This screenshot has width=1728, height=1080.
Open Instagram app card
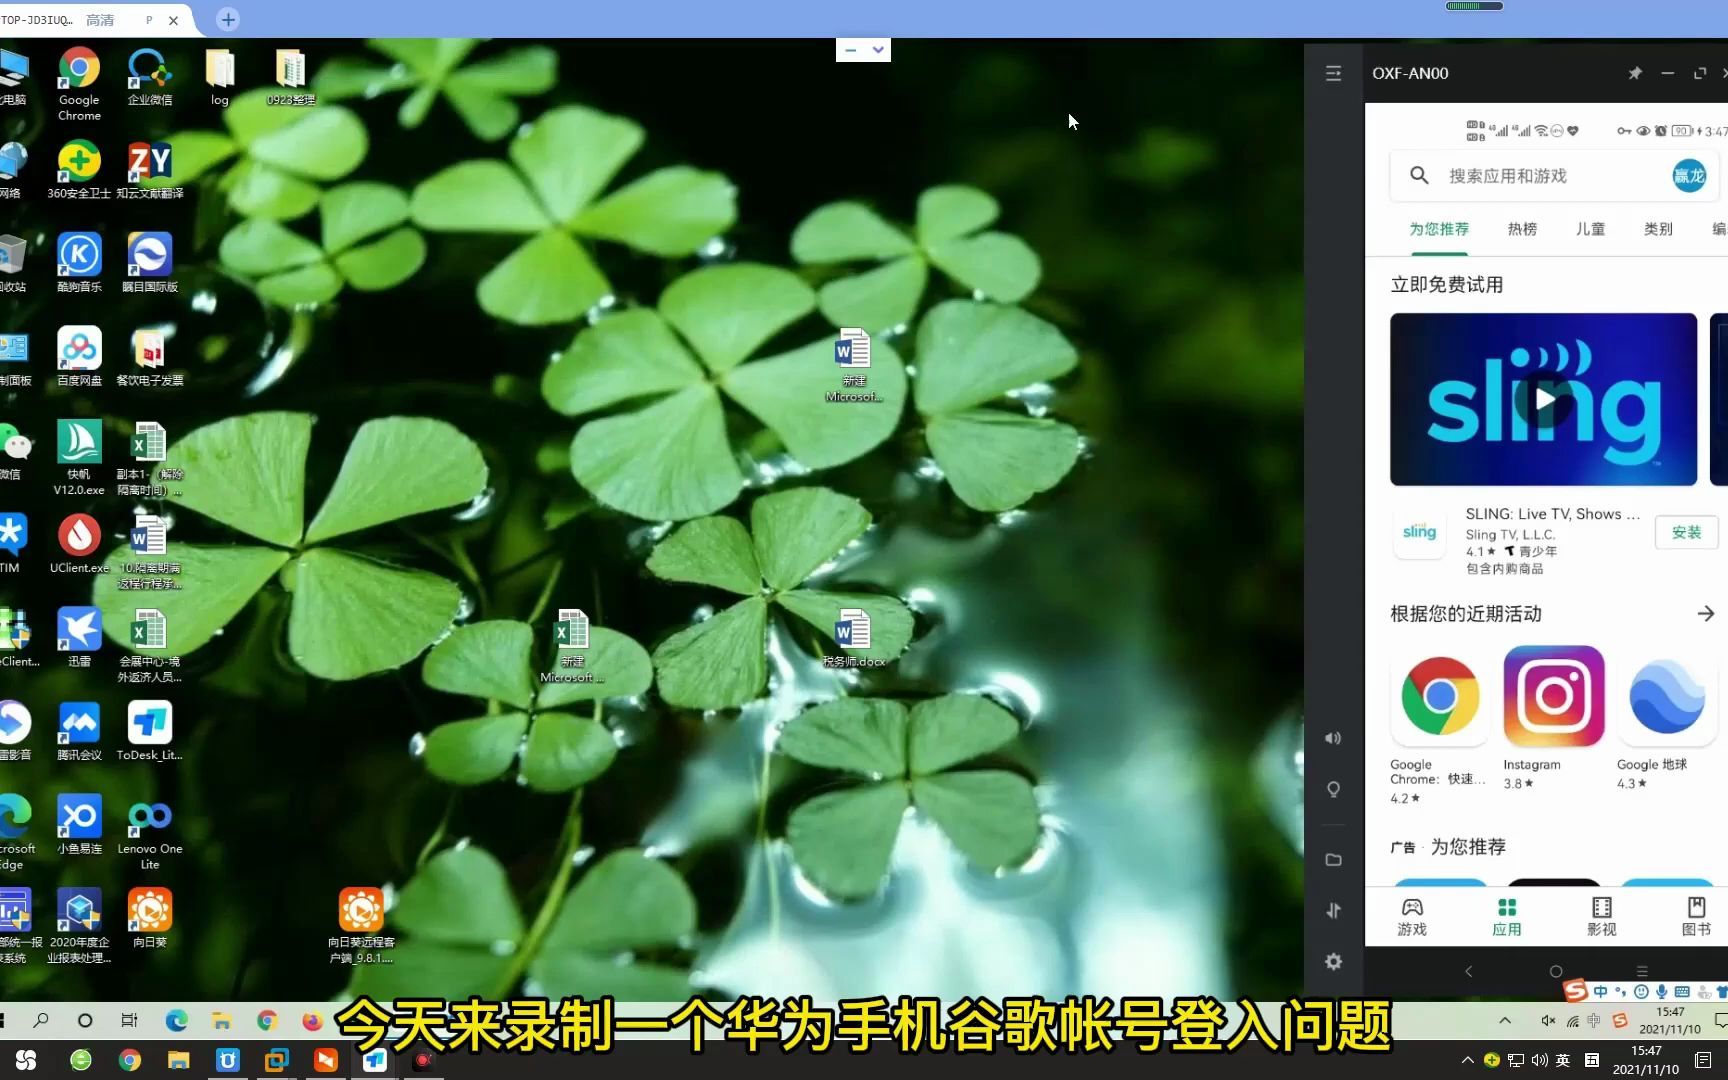tap(1554, 718)
